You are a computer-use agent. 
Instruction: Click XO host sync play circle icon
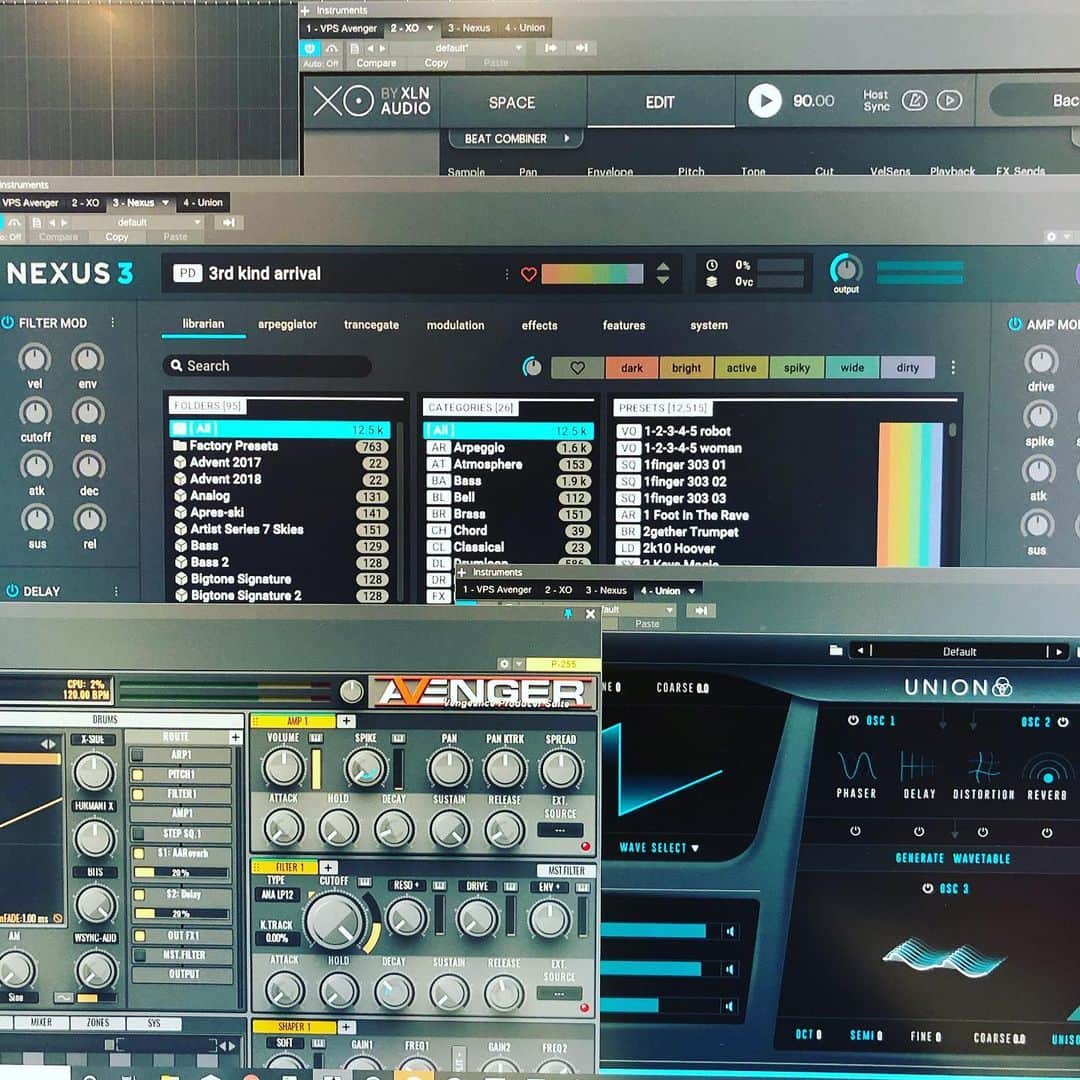(950, 101)
